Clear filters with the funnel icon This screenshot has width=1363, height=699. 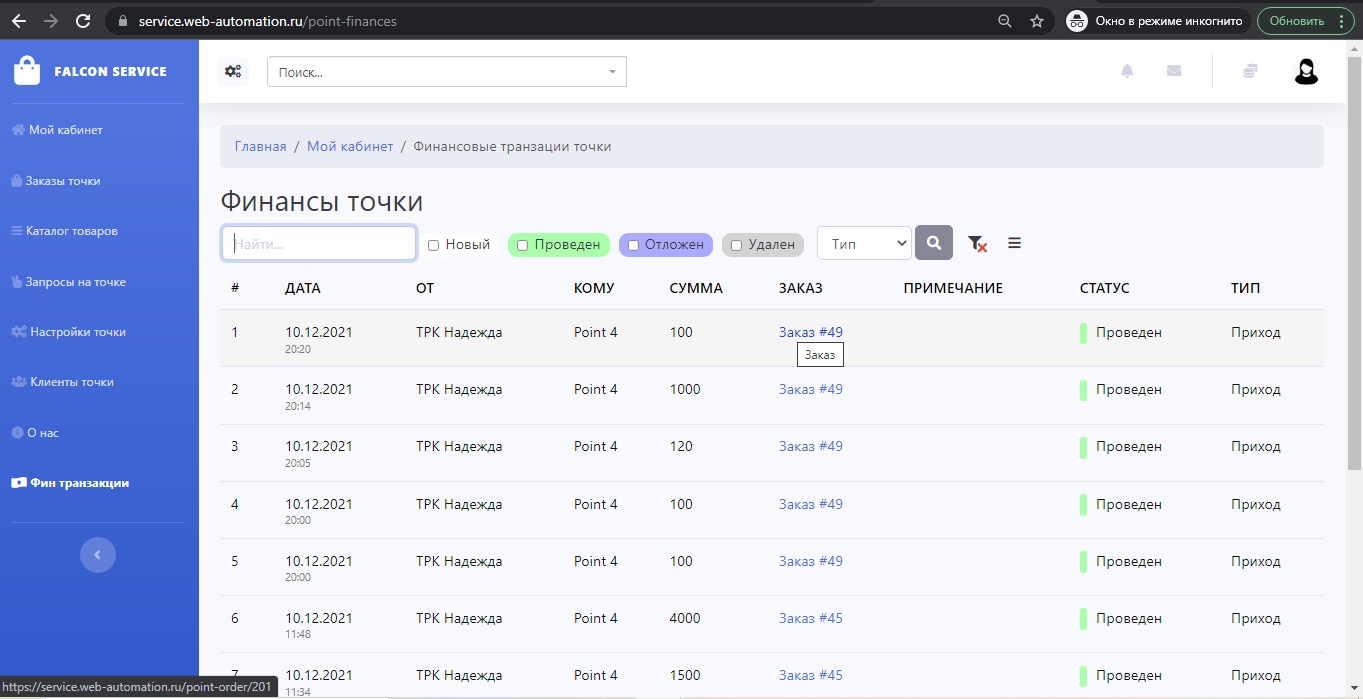point(977,243)
